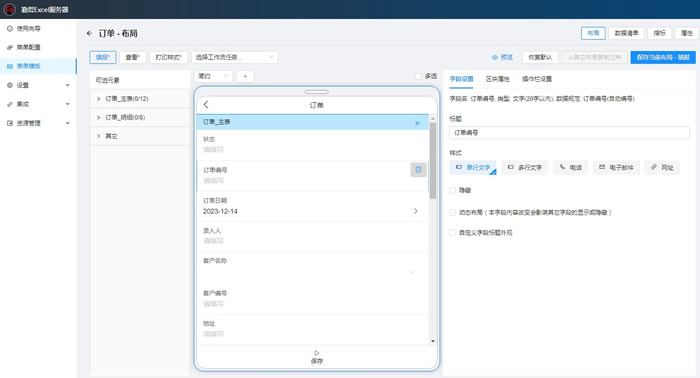This screenshot has width=700, height=378.
Task: Click the phone preview back chevron
Action: coord(206,104)
